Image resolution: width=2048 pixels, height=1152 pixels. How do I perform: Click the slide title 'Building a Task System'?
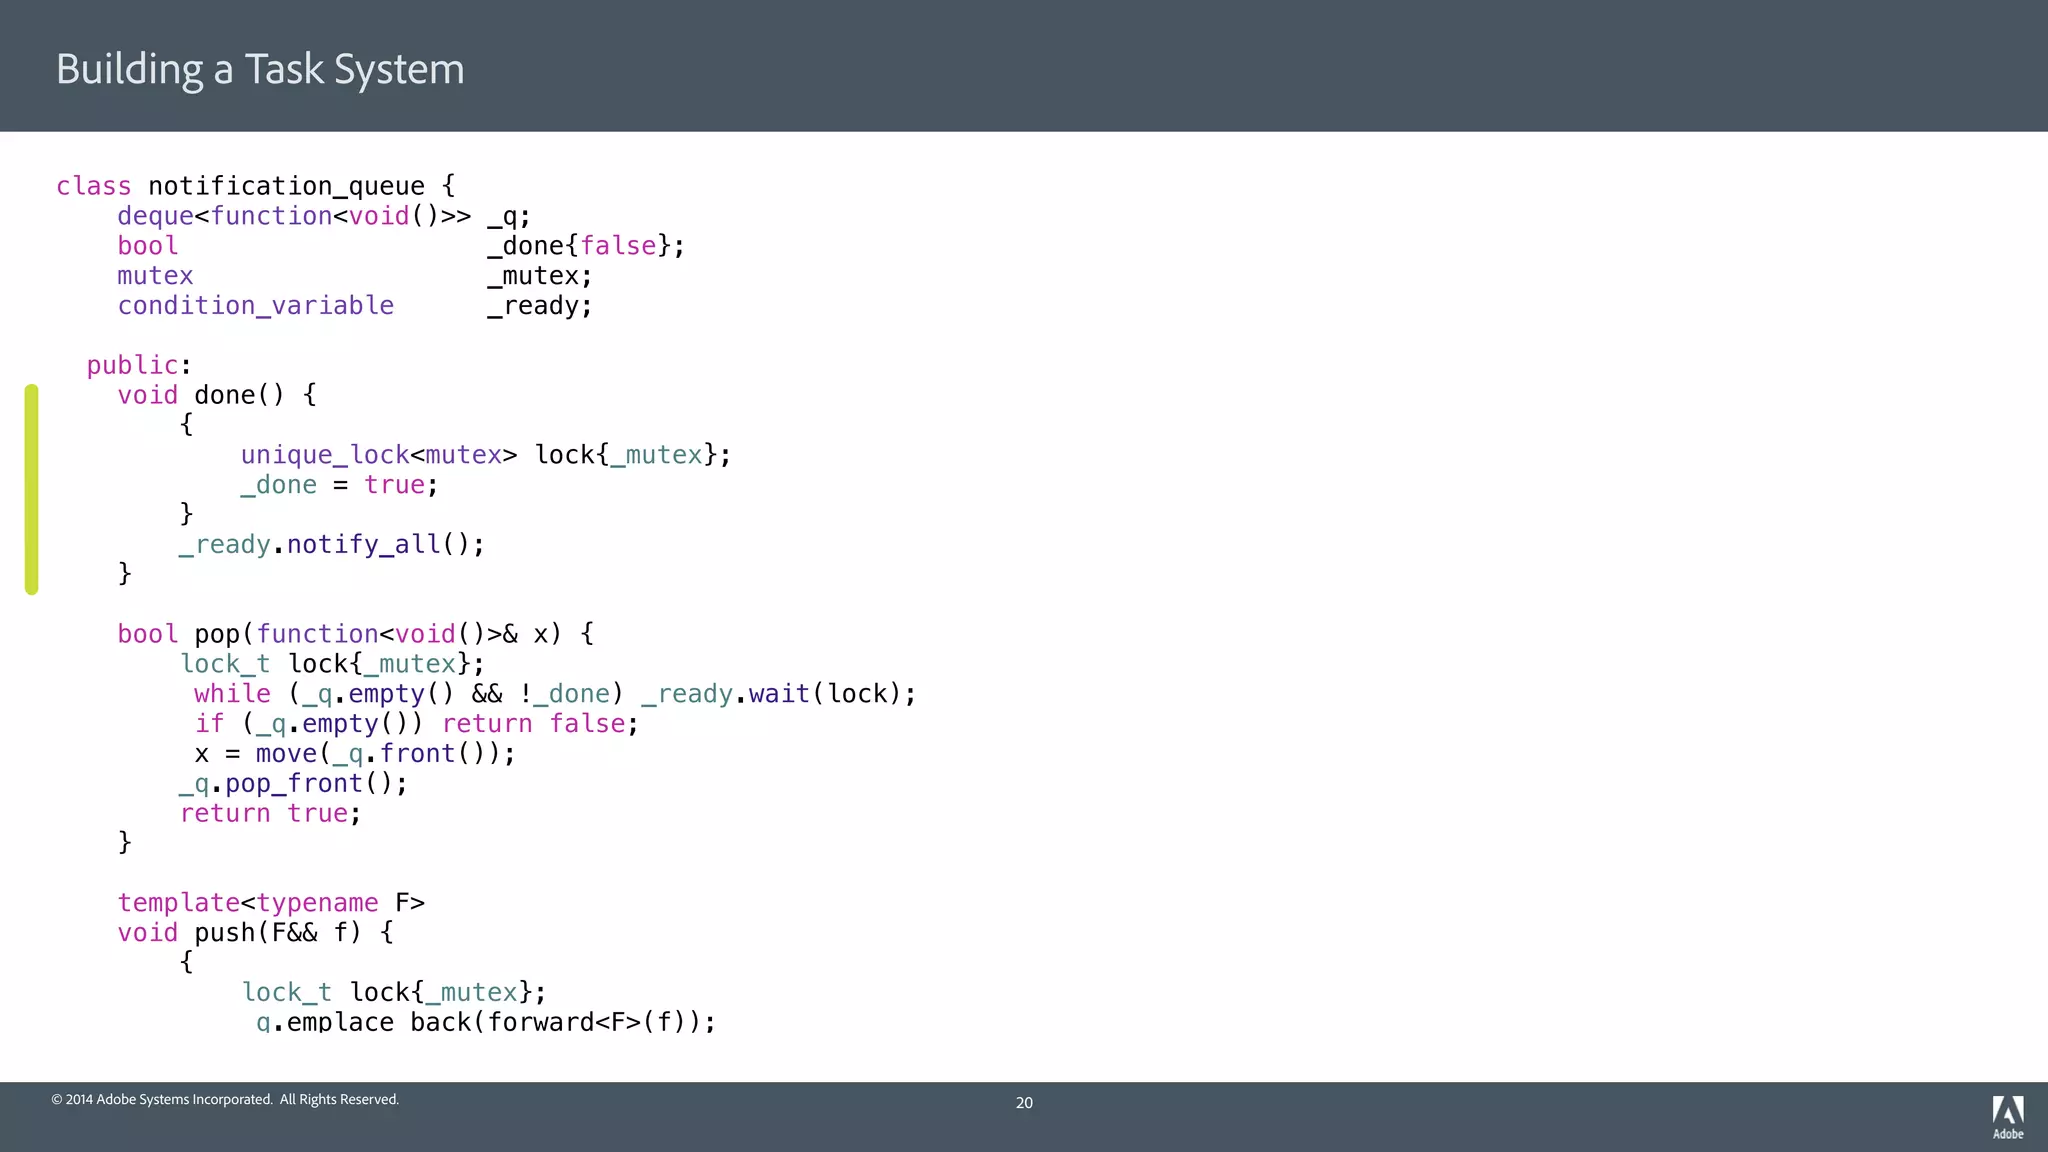(x=260, y=69)
